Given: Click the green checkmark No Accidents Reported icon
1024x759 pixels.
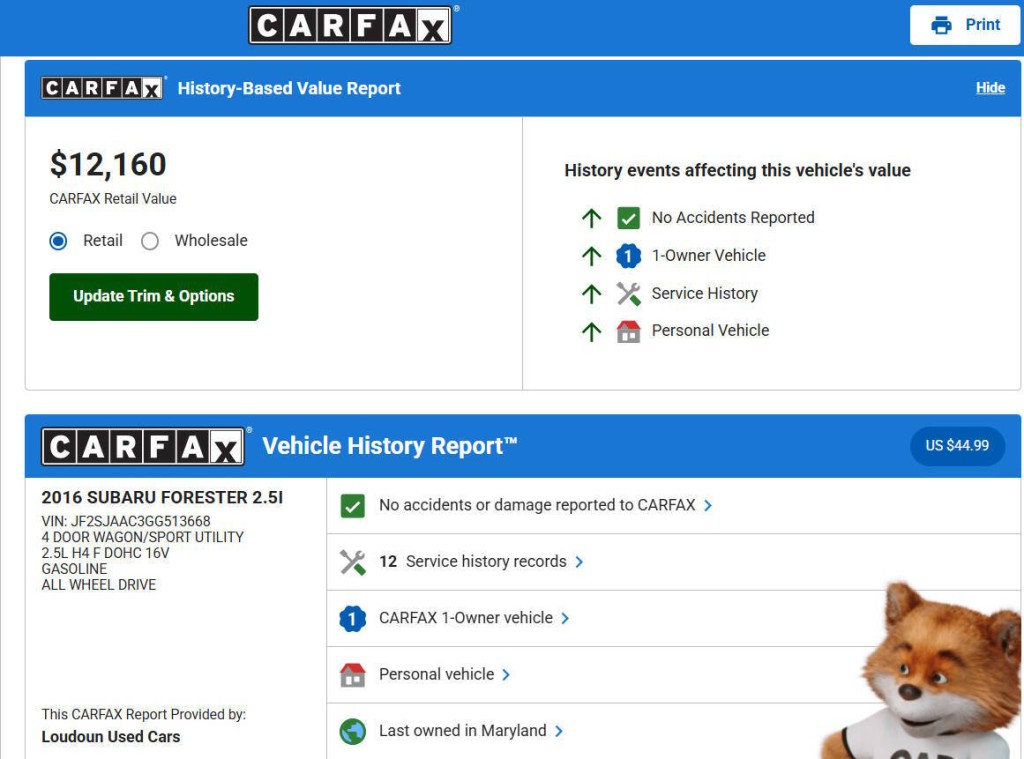Looking at the screenshot, I should [628, 218].
